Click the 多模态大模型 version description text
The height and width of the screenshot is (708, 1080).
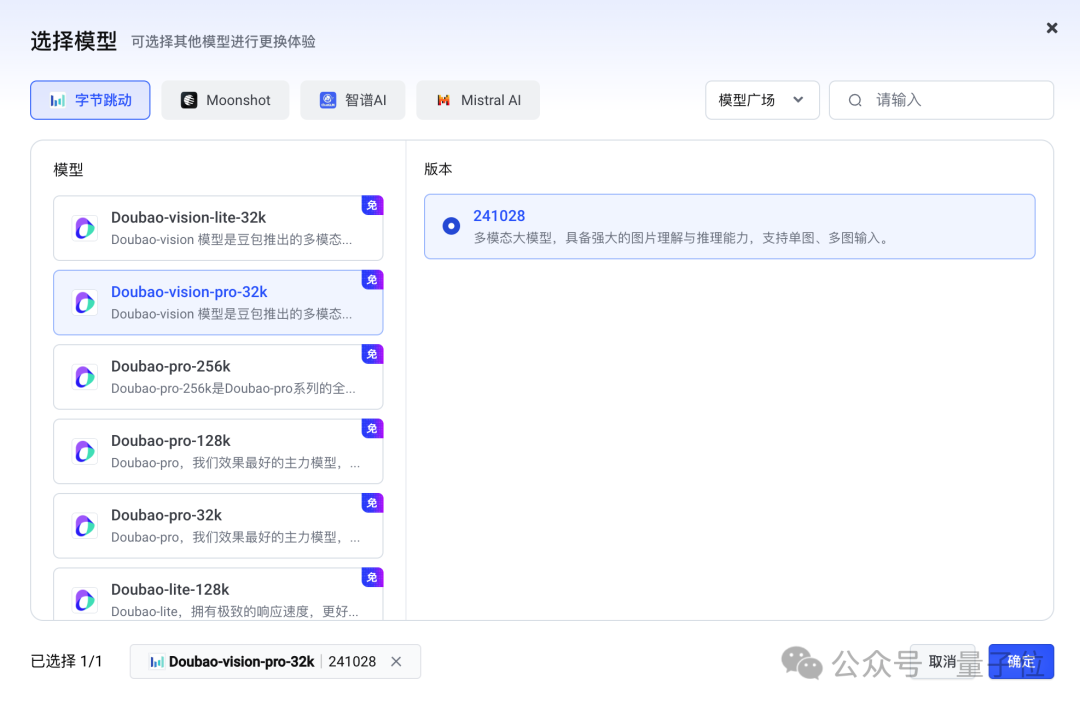(x=683, y=238)
